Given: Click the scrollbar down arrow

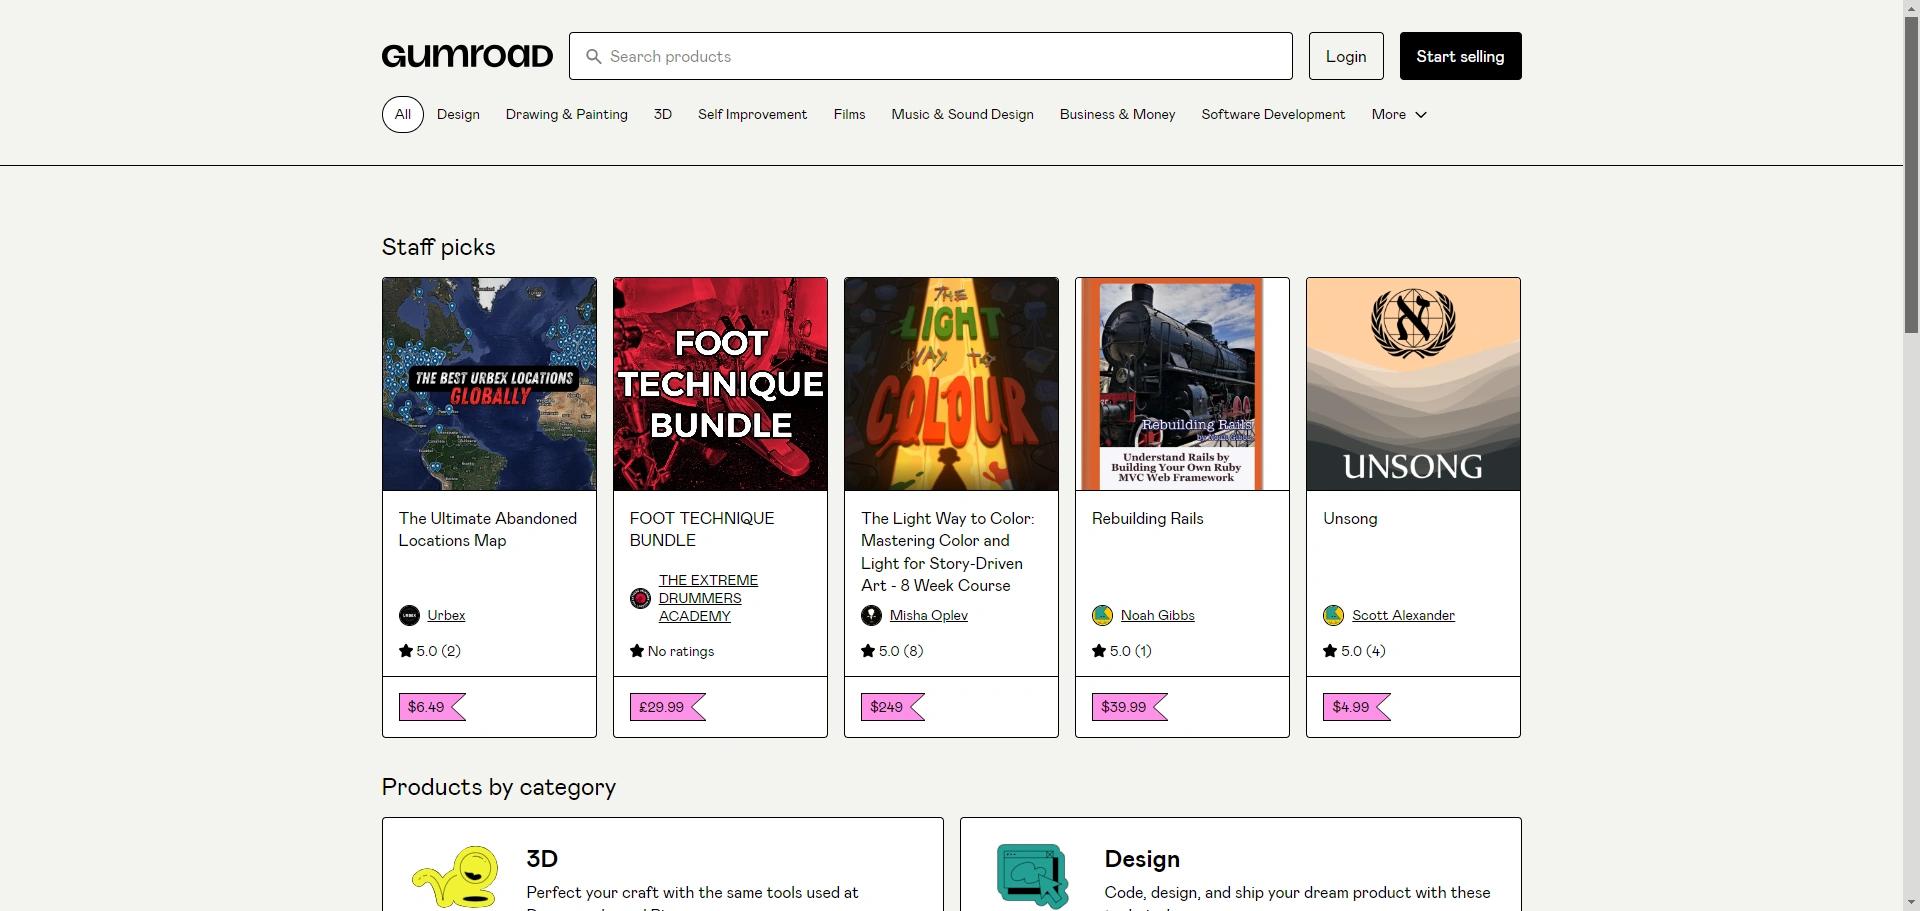Looking at the screenshot, I should [1911, 903].
